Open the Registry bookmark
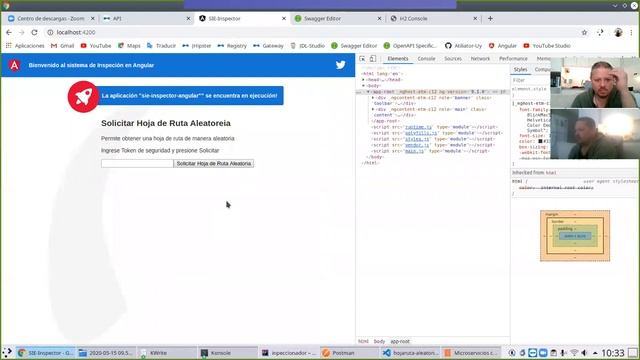The image size is (640, 360). click(x=232, y=46)
